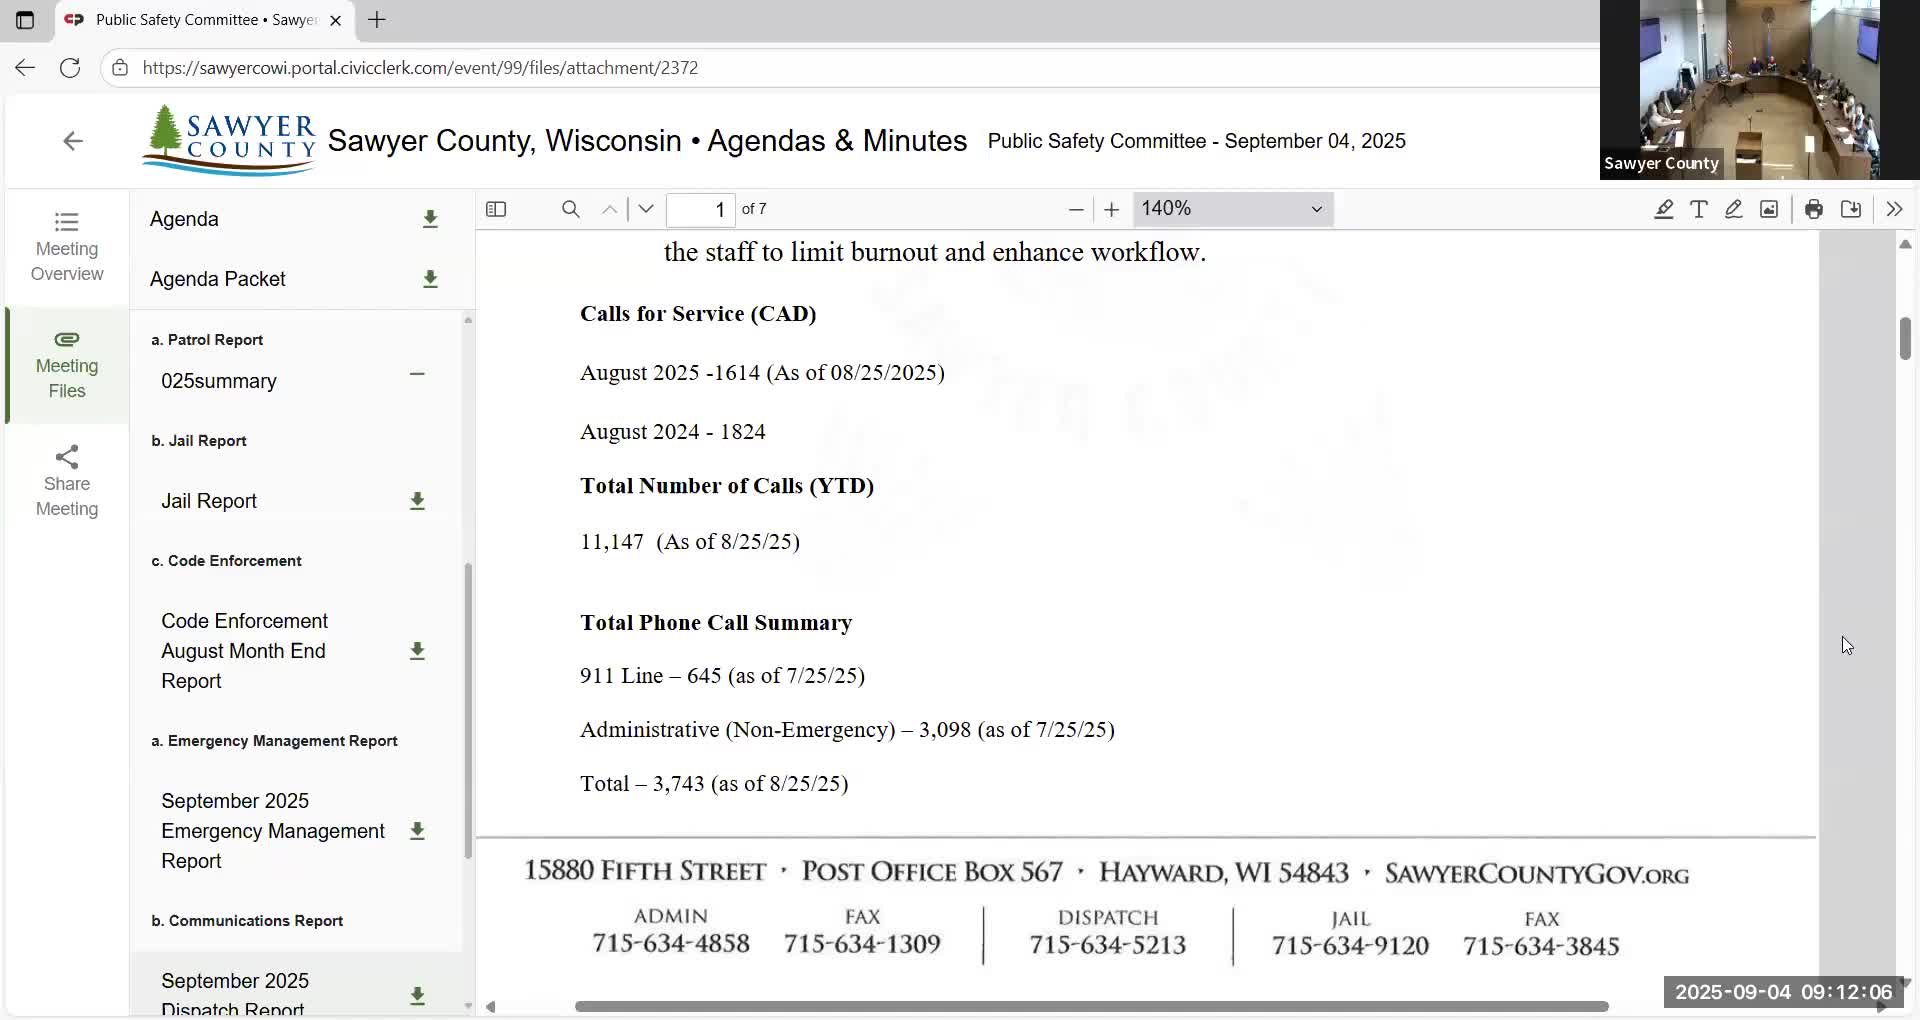Open the Jail Report file
The width and height of the screenshot is (1920, 1020).
click(209, 501)
